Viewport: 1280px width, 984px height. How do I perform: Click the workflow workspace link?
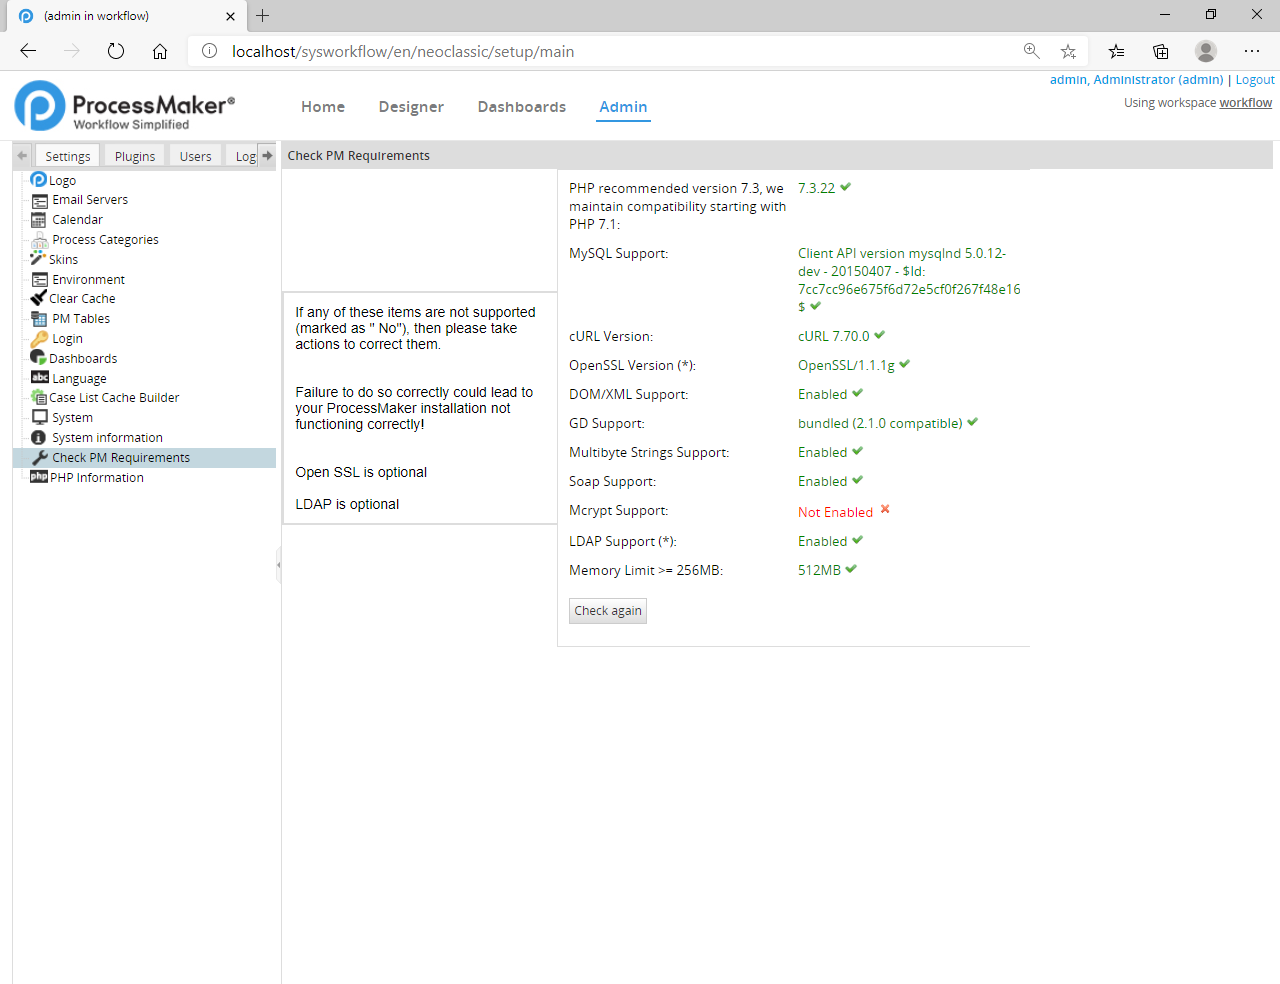click(1246, 103)
